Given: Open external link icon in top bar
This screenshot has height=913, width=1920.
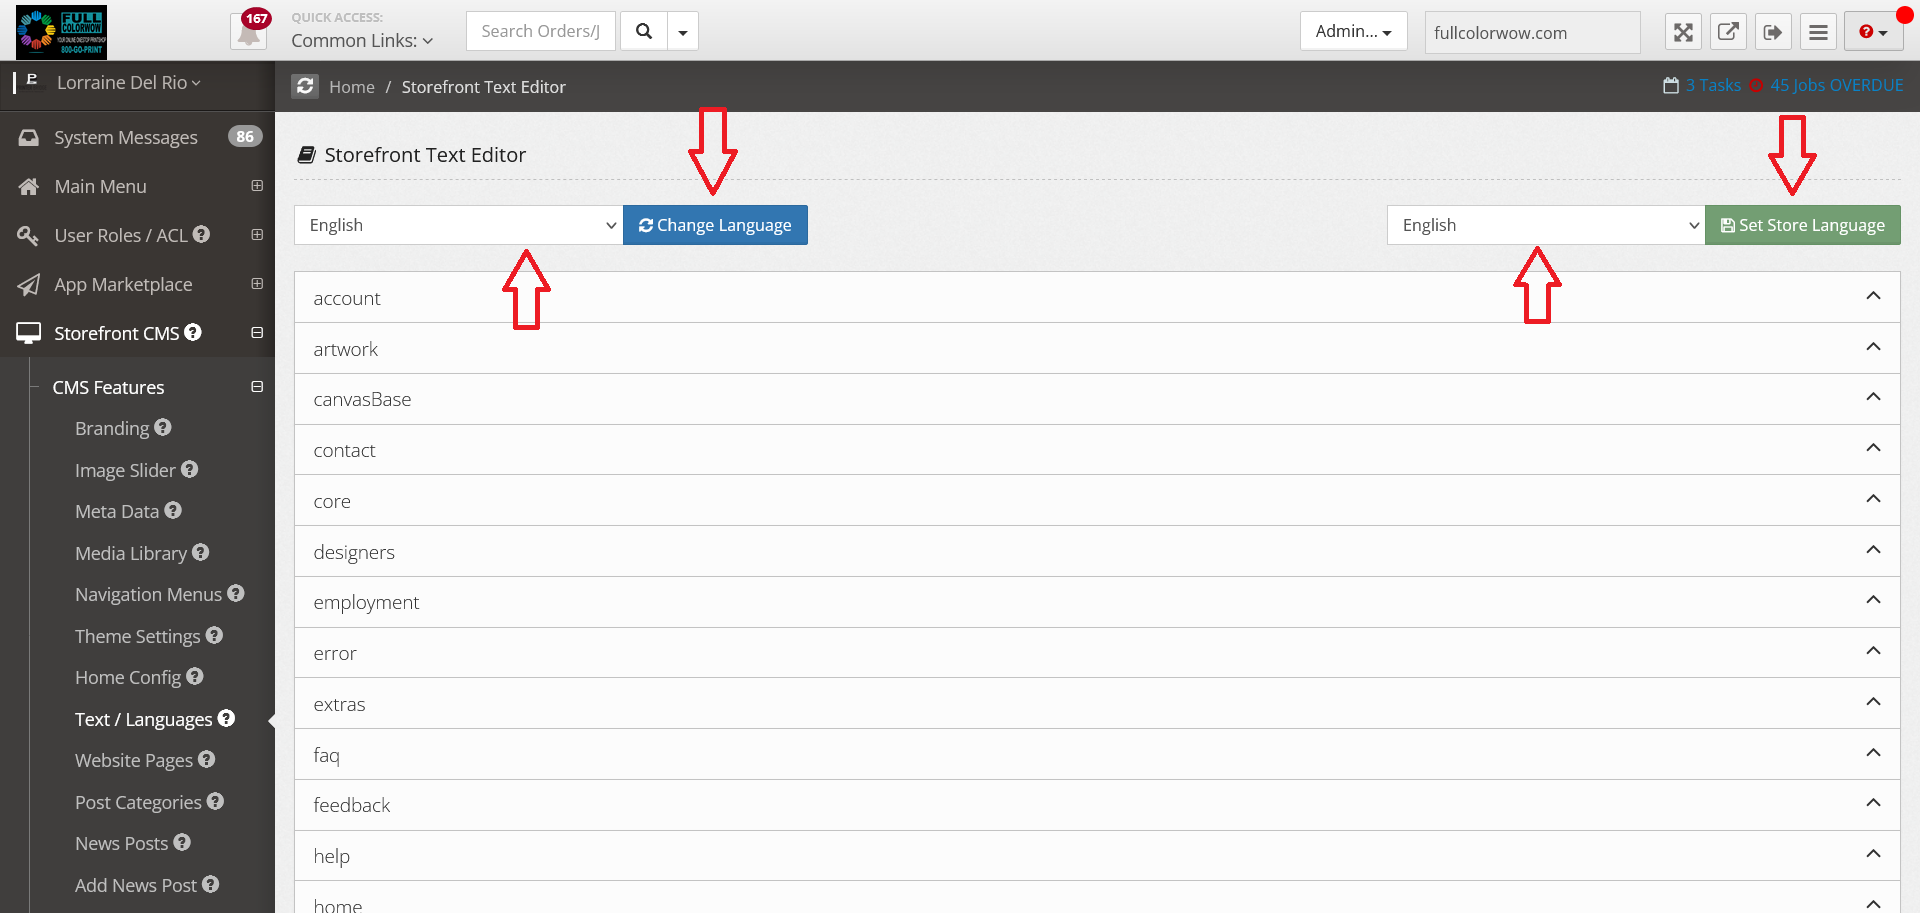Looking at the screenshot, I should point(1728,32).
